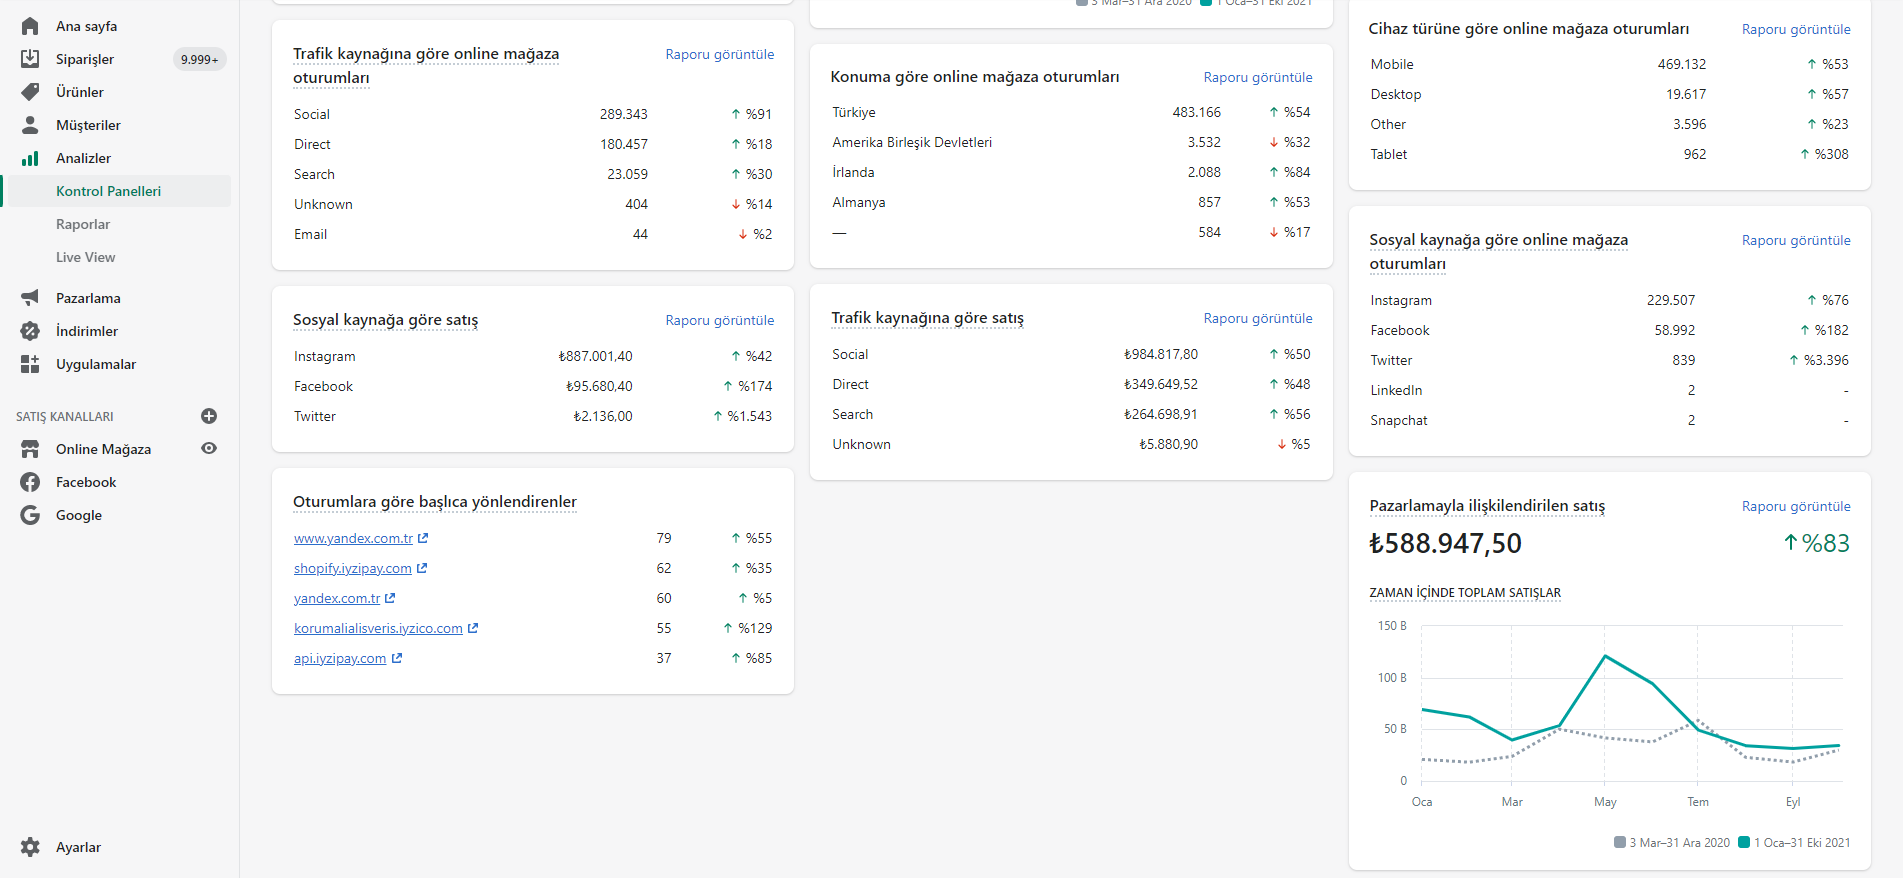This screenshot has height=878, width=1903.
Task: Click external link icon next to korumalialisveris.iyzico.com
Action: [x=473, y=628]
